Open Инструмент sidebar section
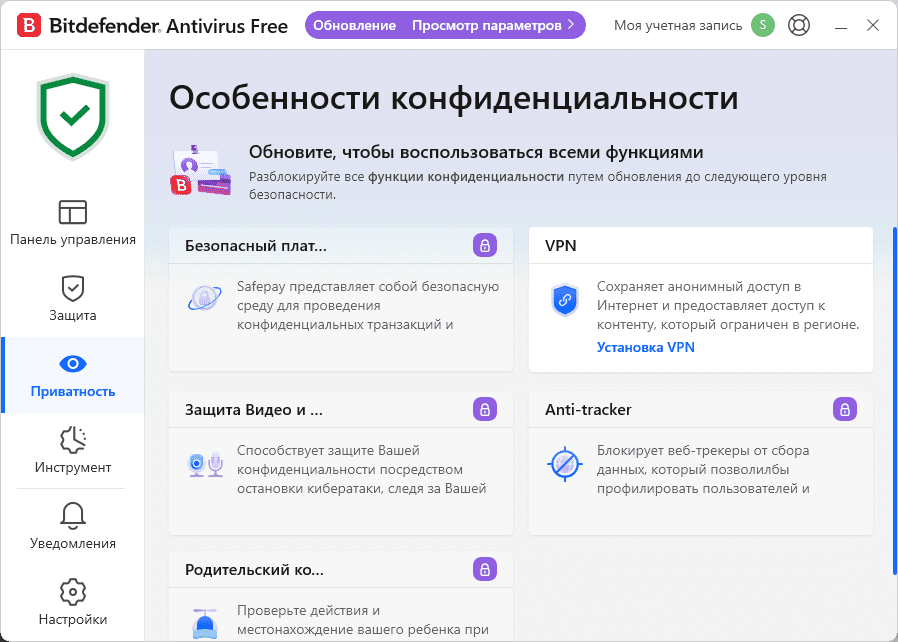The height and width of the screenshot is (642, 898). click(73, 451)
